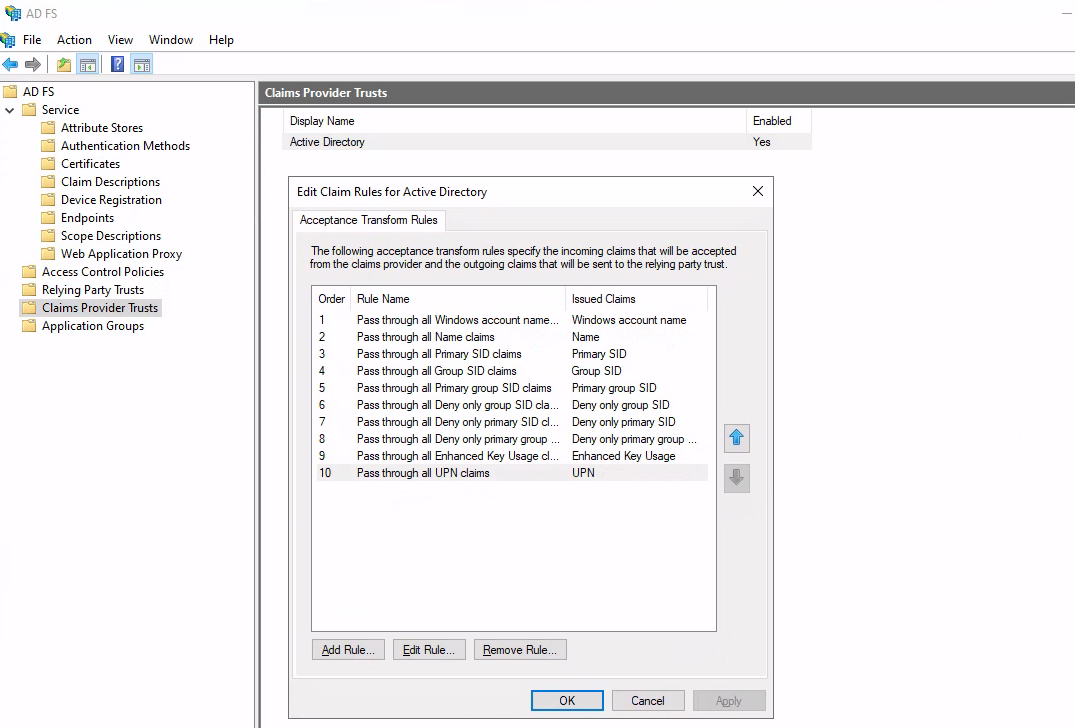Screen dimensions: 1075x728
Task: Click the Edit Rule button
Action: (429, 650)
